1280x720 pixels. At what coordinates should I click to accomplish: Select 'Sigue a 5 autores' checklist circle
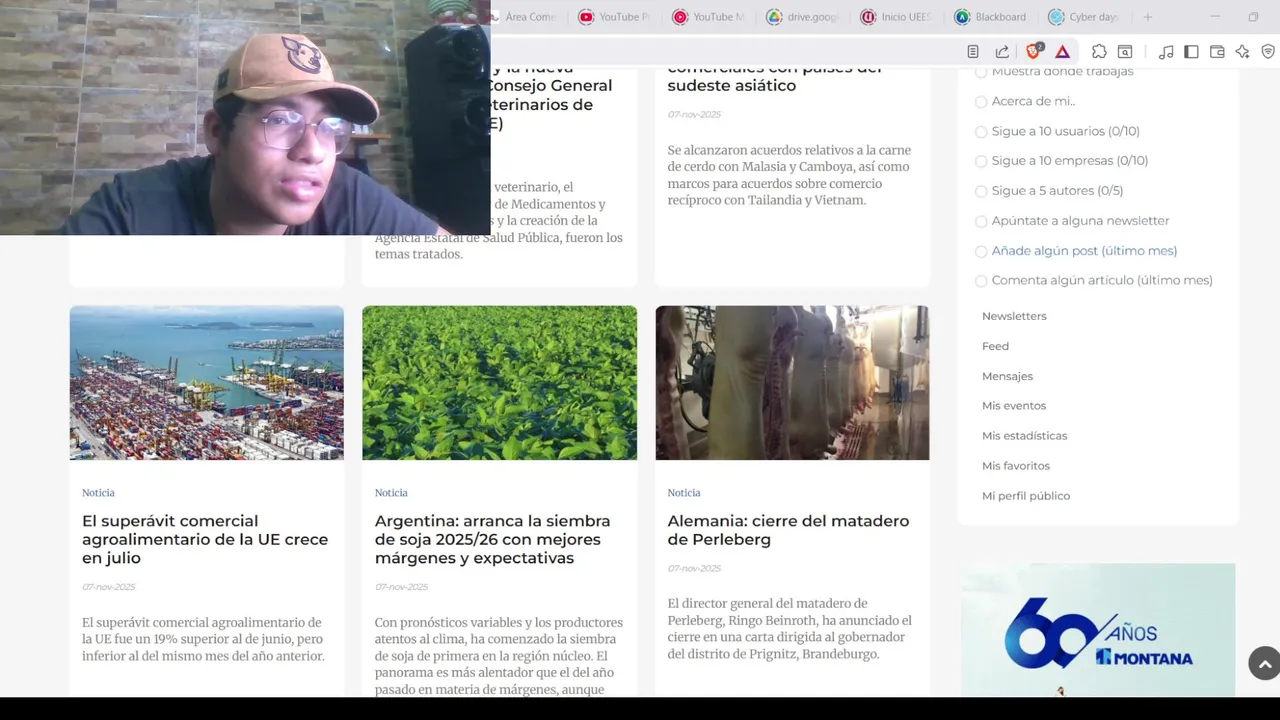click(x=981, y=192)
